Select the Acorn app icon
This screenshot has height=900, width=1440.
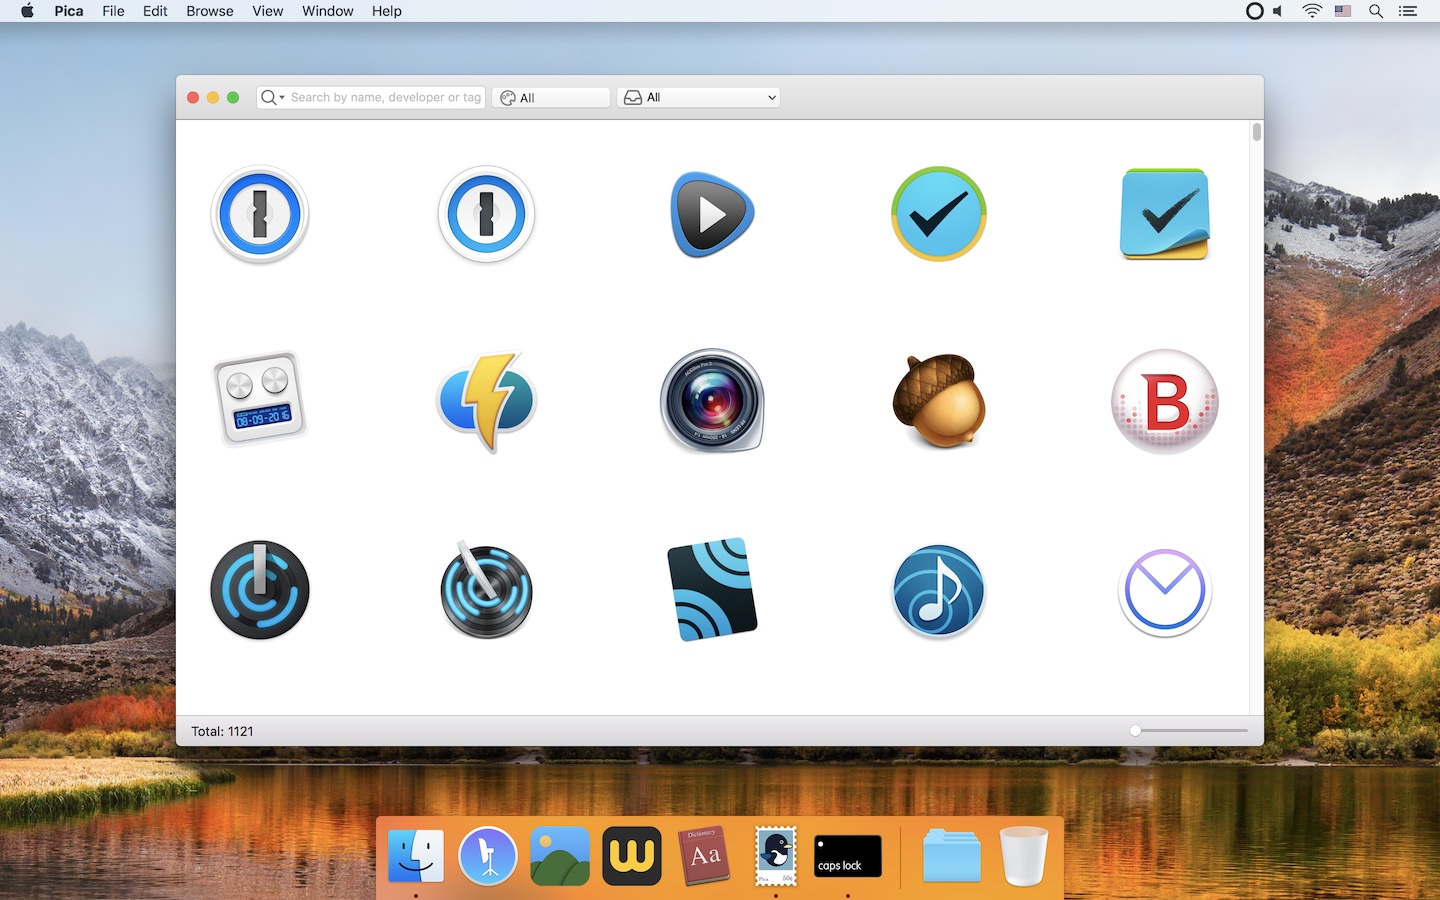[x=939, y=400]
